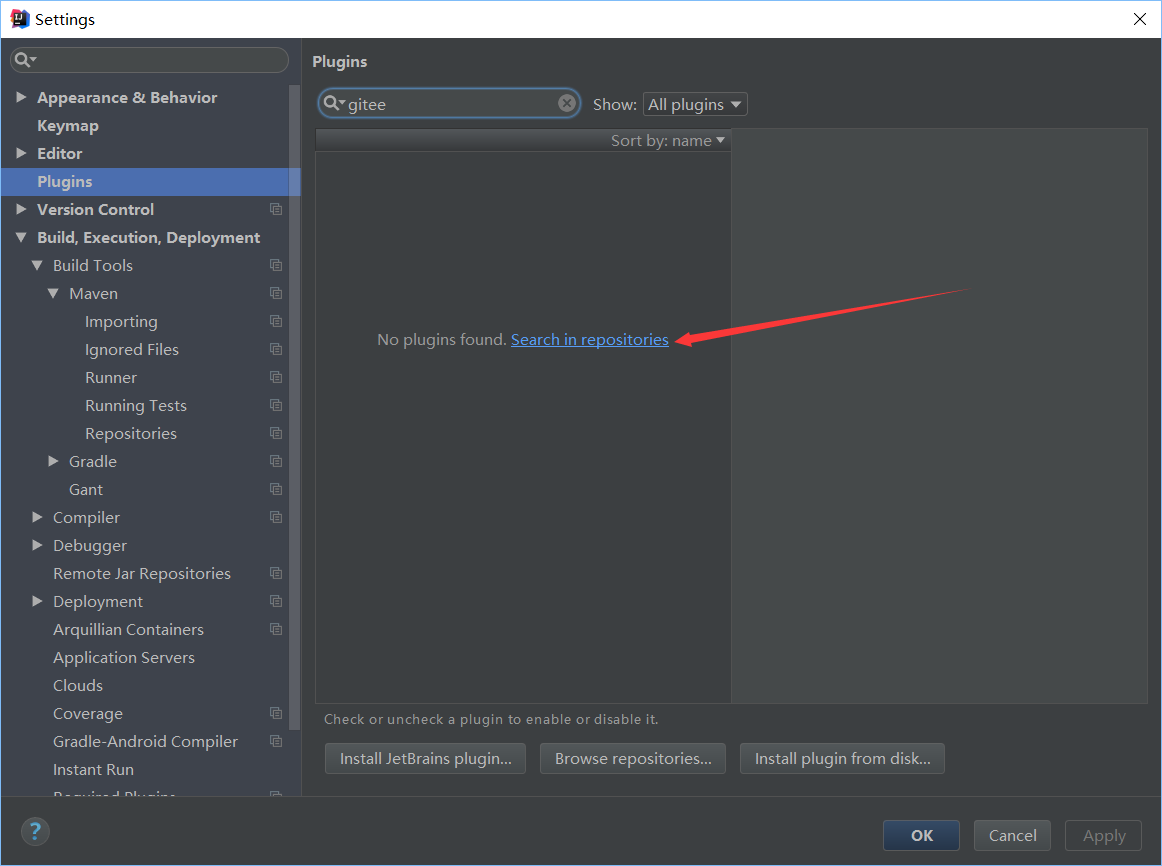1162x866 pixels.
Task: Open the Running Tests settings
Action: 136,405
